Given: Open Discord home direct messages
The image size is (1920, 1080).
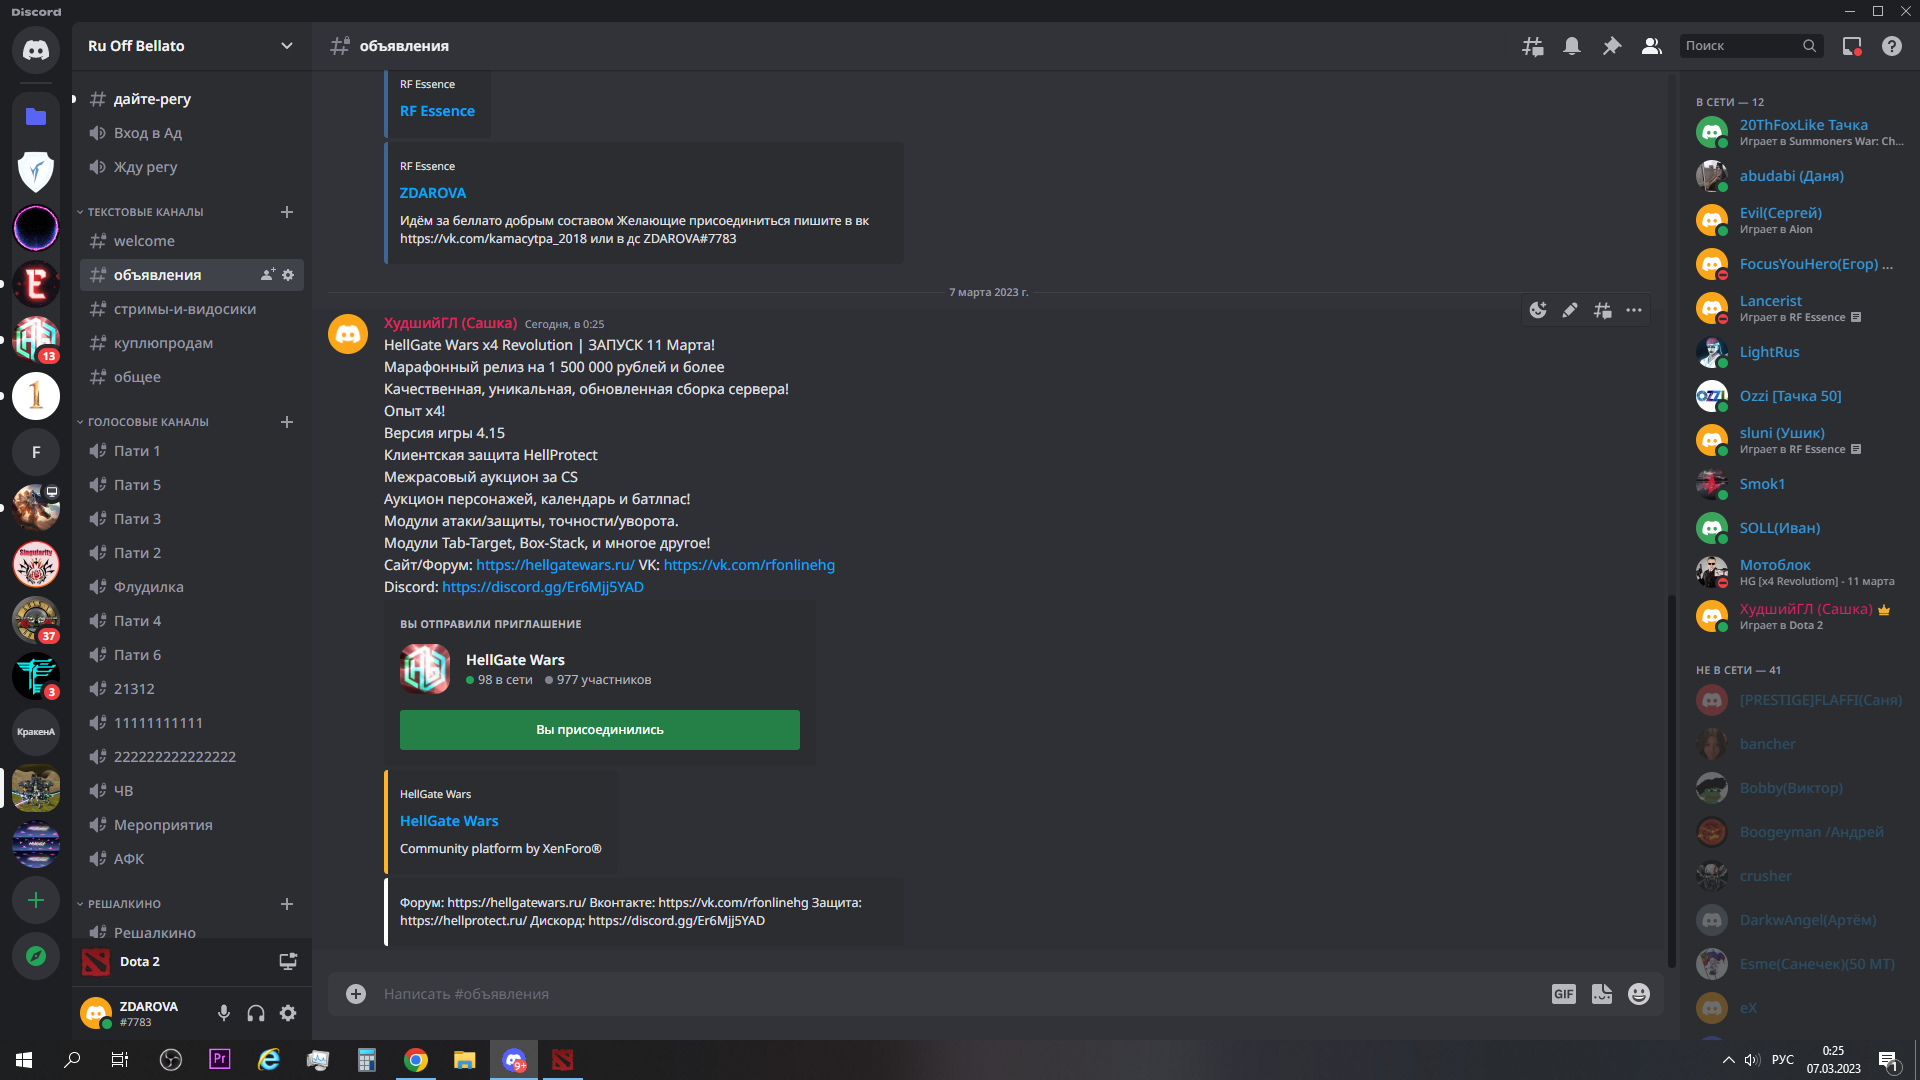Looking at the screenshot, I should (x=36, y=50).
